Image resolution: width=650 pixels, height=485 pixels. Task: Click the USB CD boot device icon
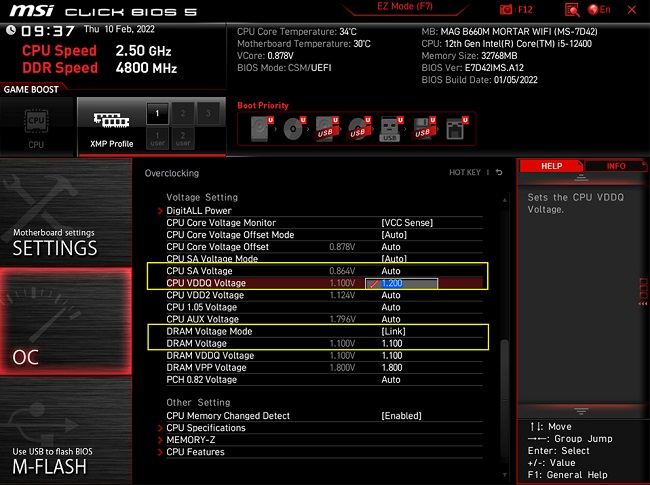[x=358, y=129]
